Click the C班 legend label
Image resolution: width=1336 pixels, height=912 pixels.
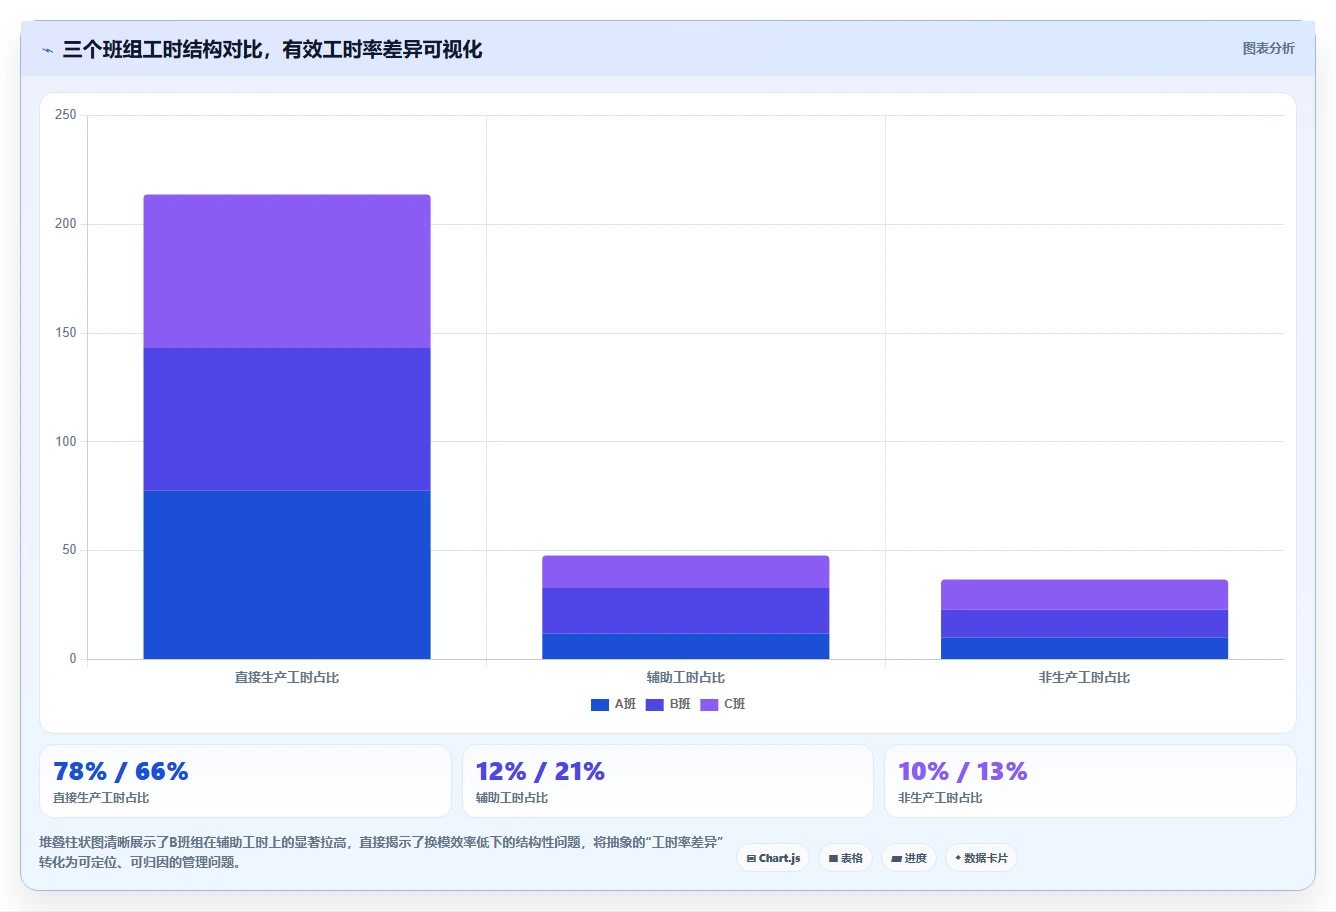[x=734, y=705]
